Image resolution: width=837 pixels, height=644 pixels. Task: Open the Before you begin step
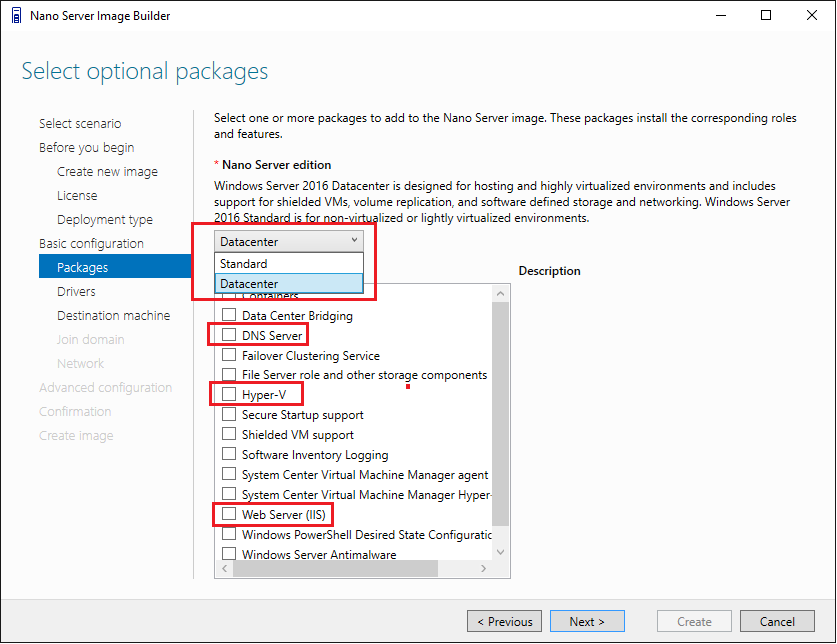pyautogui.click(x=86, y=147)
